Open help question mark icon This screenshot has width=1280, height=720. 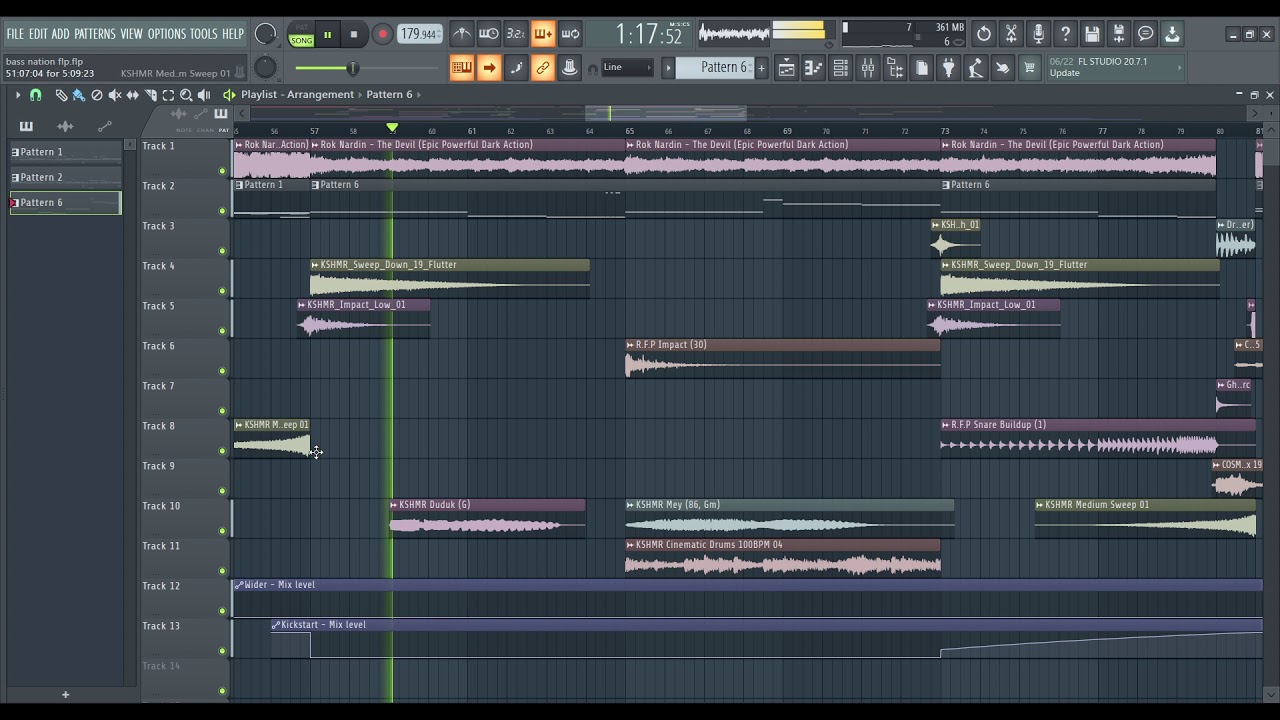click(x=1065, y=35)
